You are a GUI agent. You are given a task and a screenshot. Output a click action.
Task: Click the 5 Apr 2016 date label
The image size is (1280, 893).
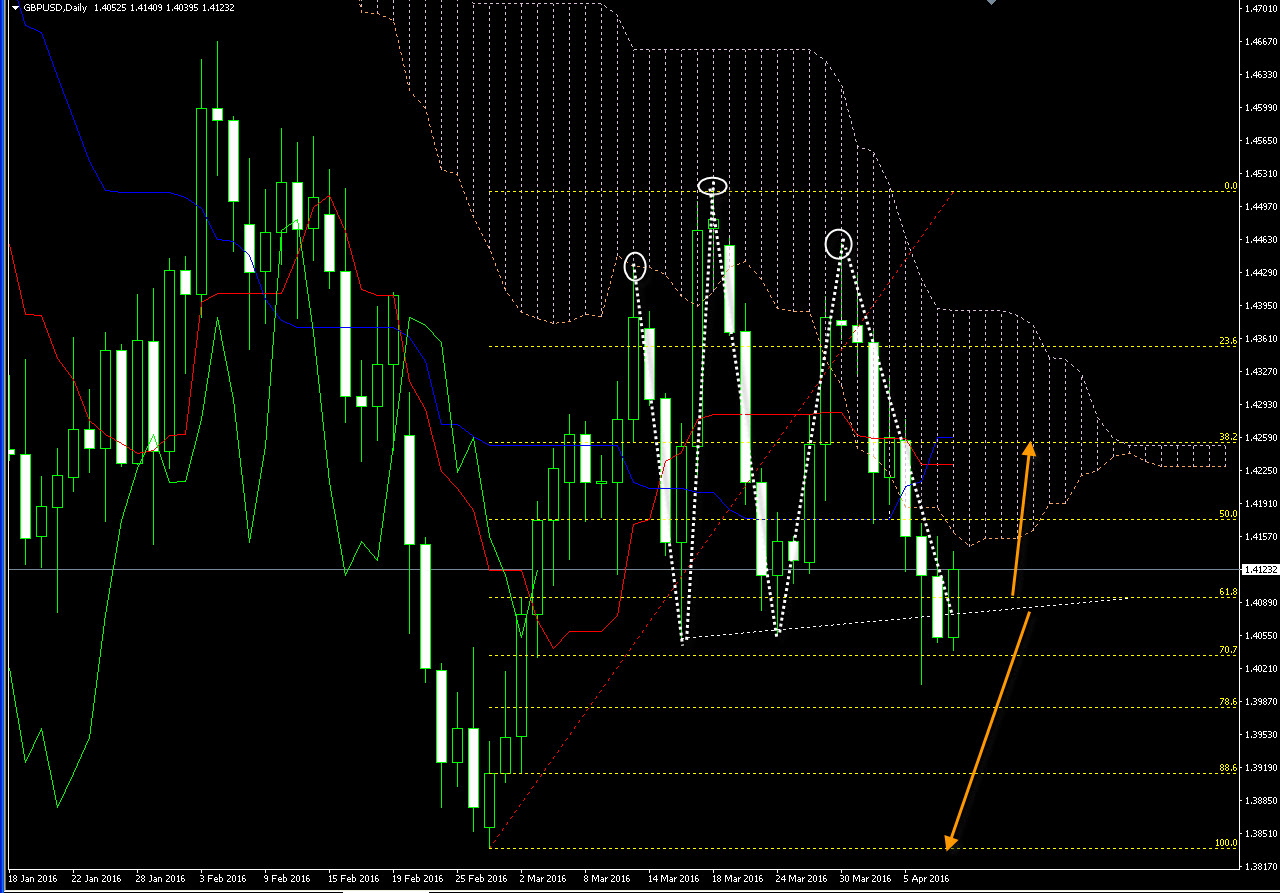point(926,879)
